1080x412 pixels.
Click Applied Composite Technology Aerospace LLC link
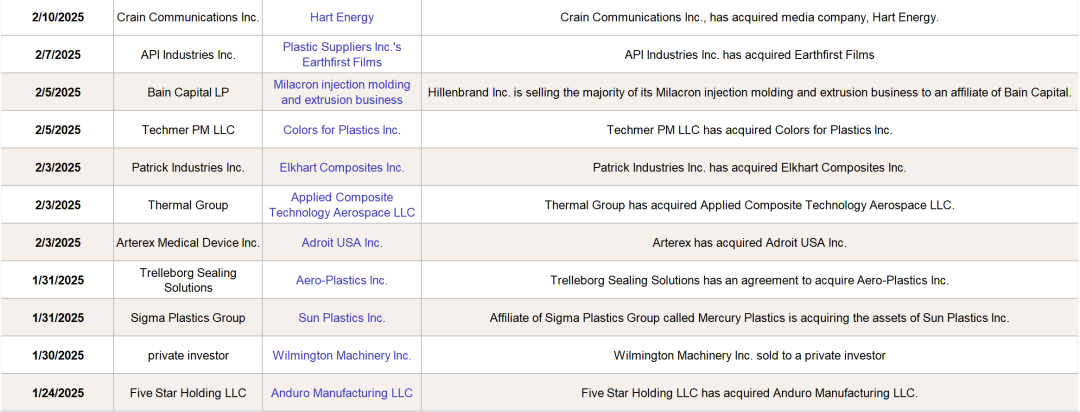[x=342, y=205]
